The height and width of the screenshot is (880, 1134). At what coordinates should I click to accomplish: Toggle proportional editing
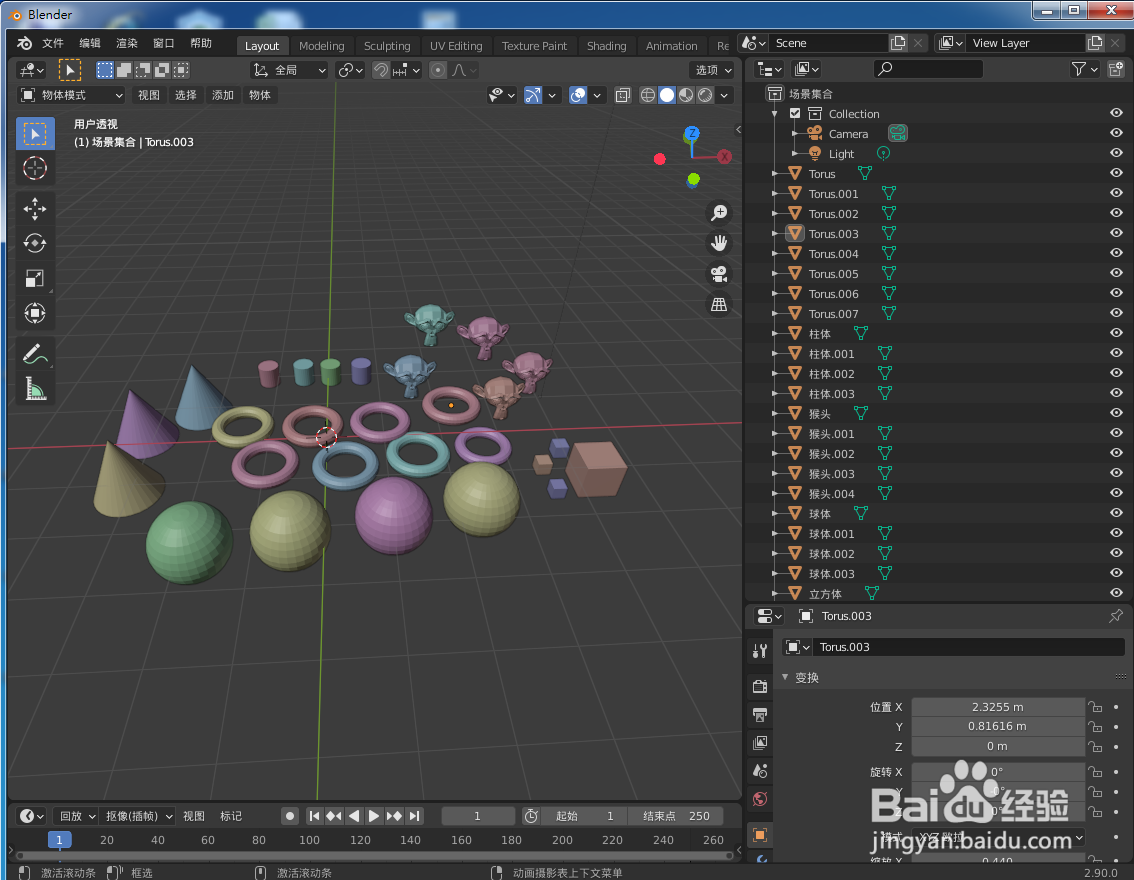437,70
